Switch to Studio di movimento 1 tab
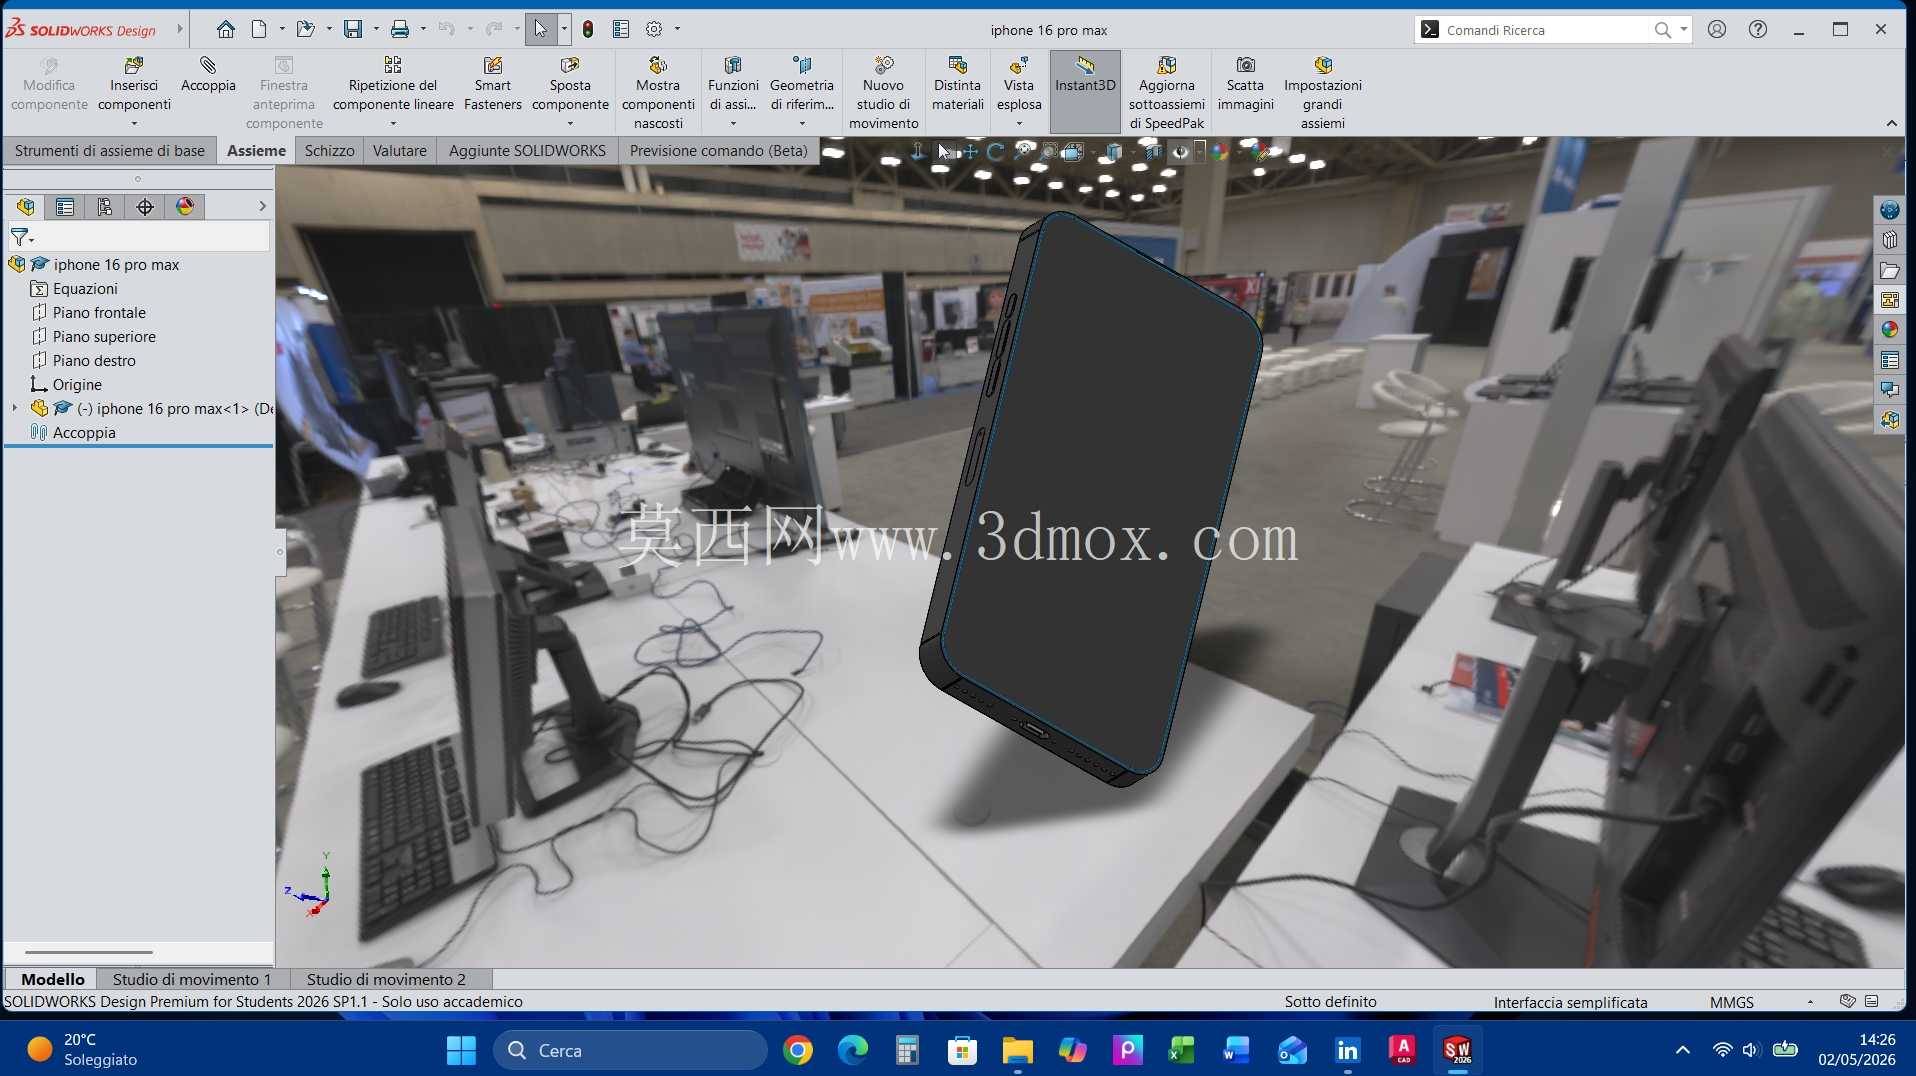The height and width of the screenshot is (1076, 1916). pos(191,979)
